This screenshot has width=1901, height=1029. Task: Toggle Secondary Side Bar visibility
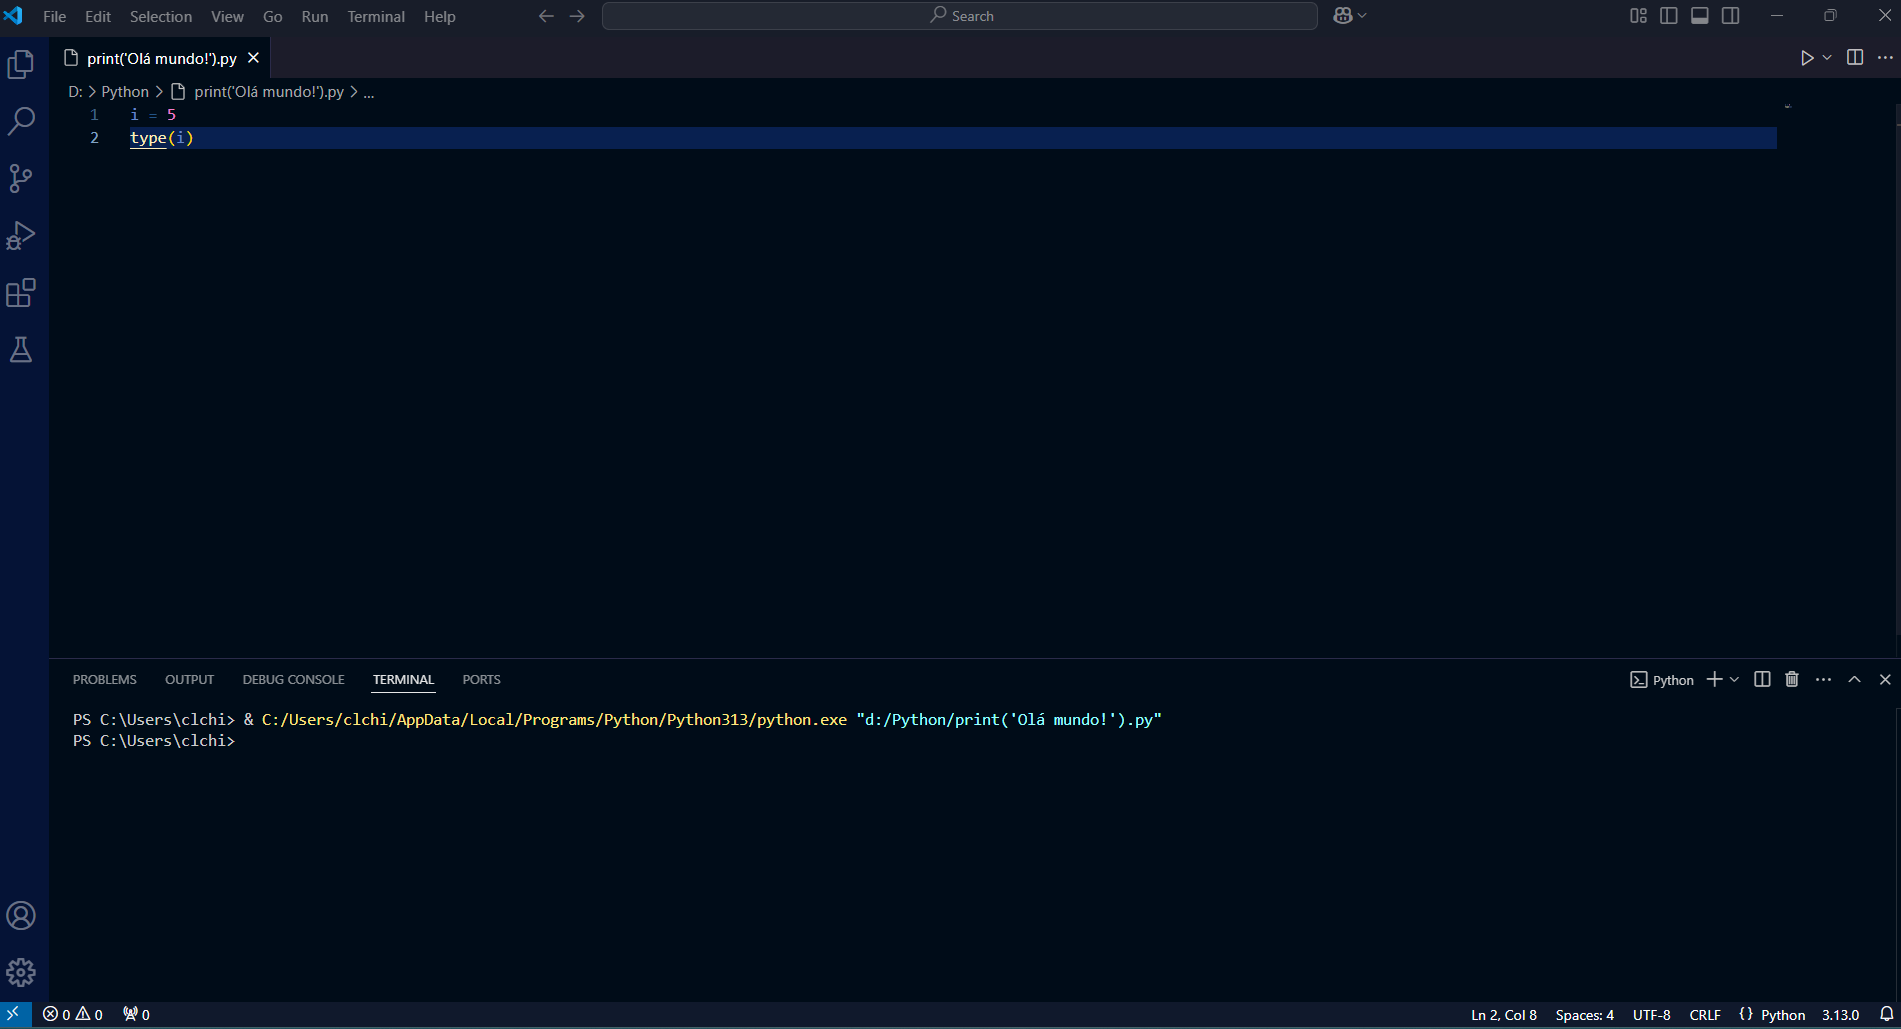tap(1731, 16)
